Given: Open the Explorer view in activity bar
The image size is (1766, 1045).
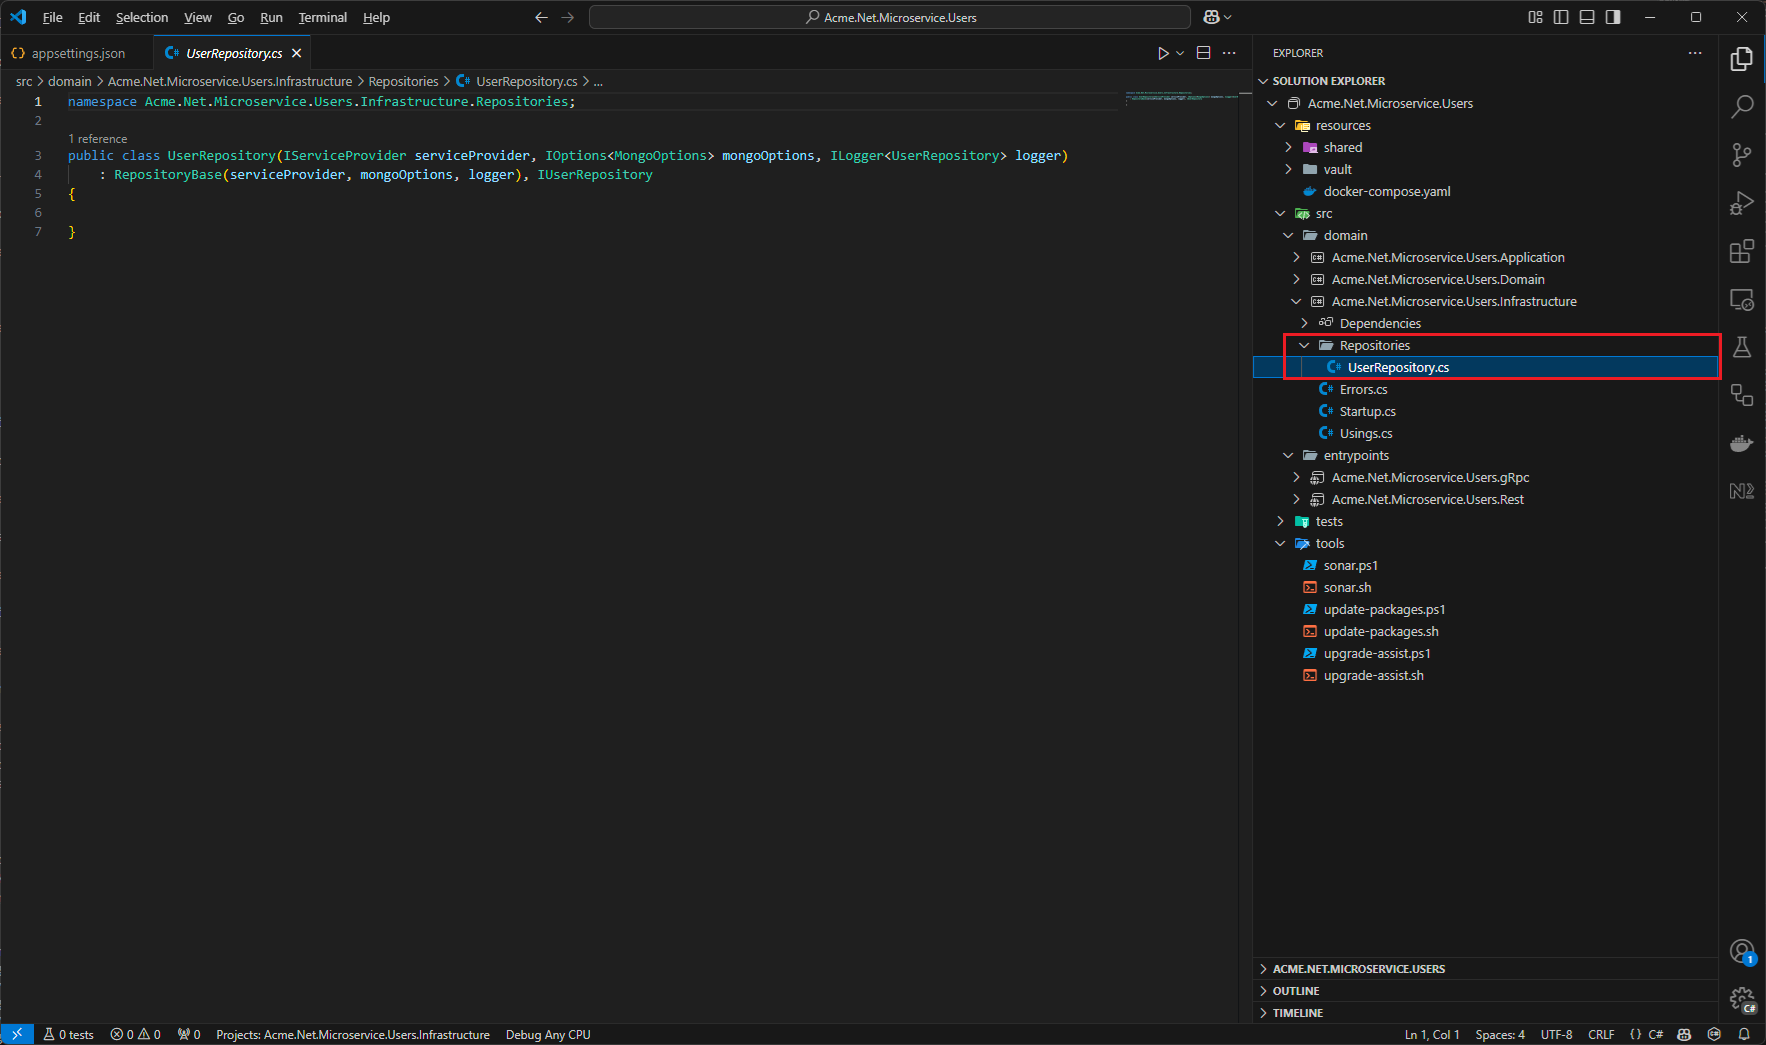Looking at the screenshot, I should (x=1741, y=59).
